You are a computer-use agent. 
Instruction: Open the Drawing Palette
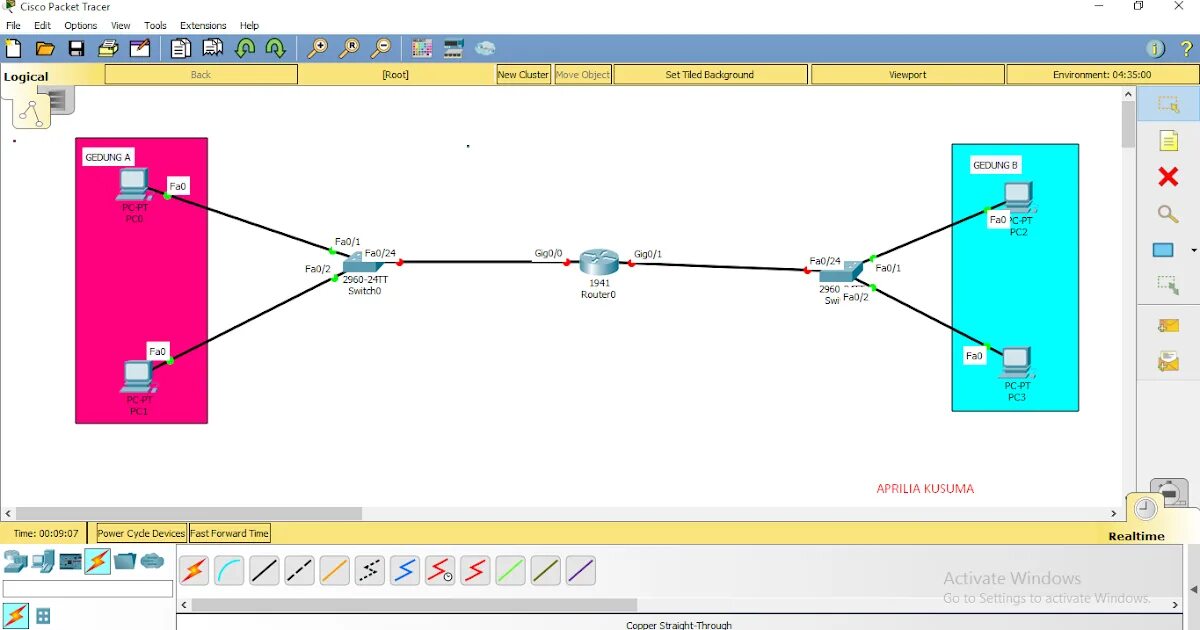pos(422,48)
